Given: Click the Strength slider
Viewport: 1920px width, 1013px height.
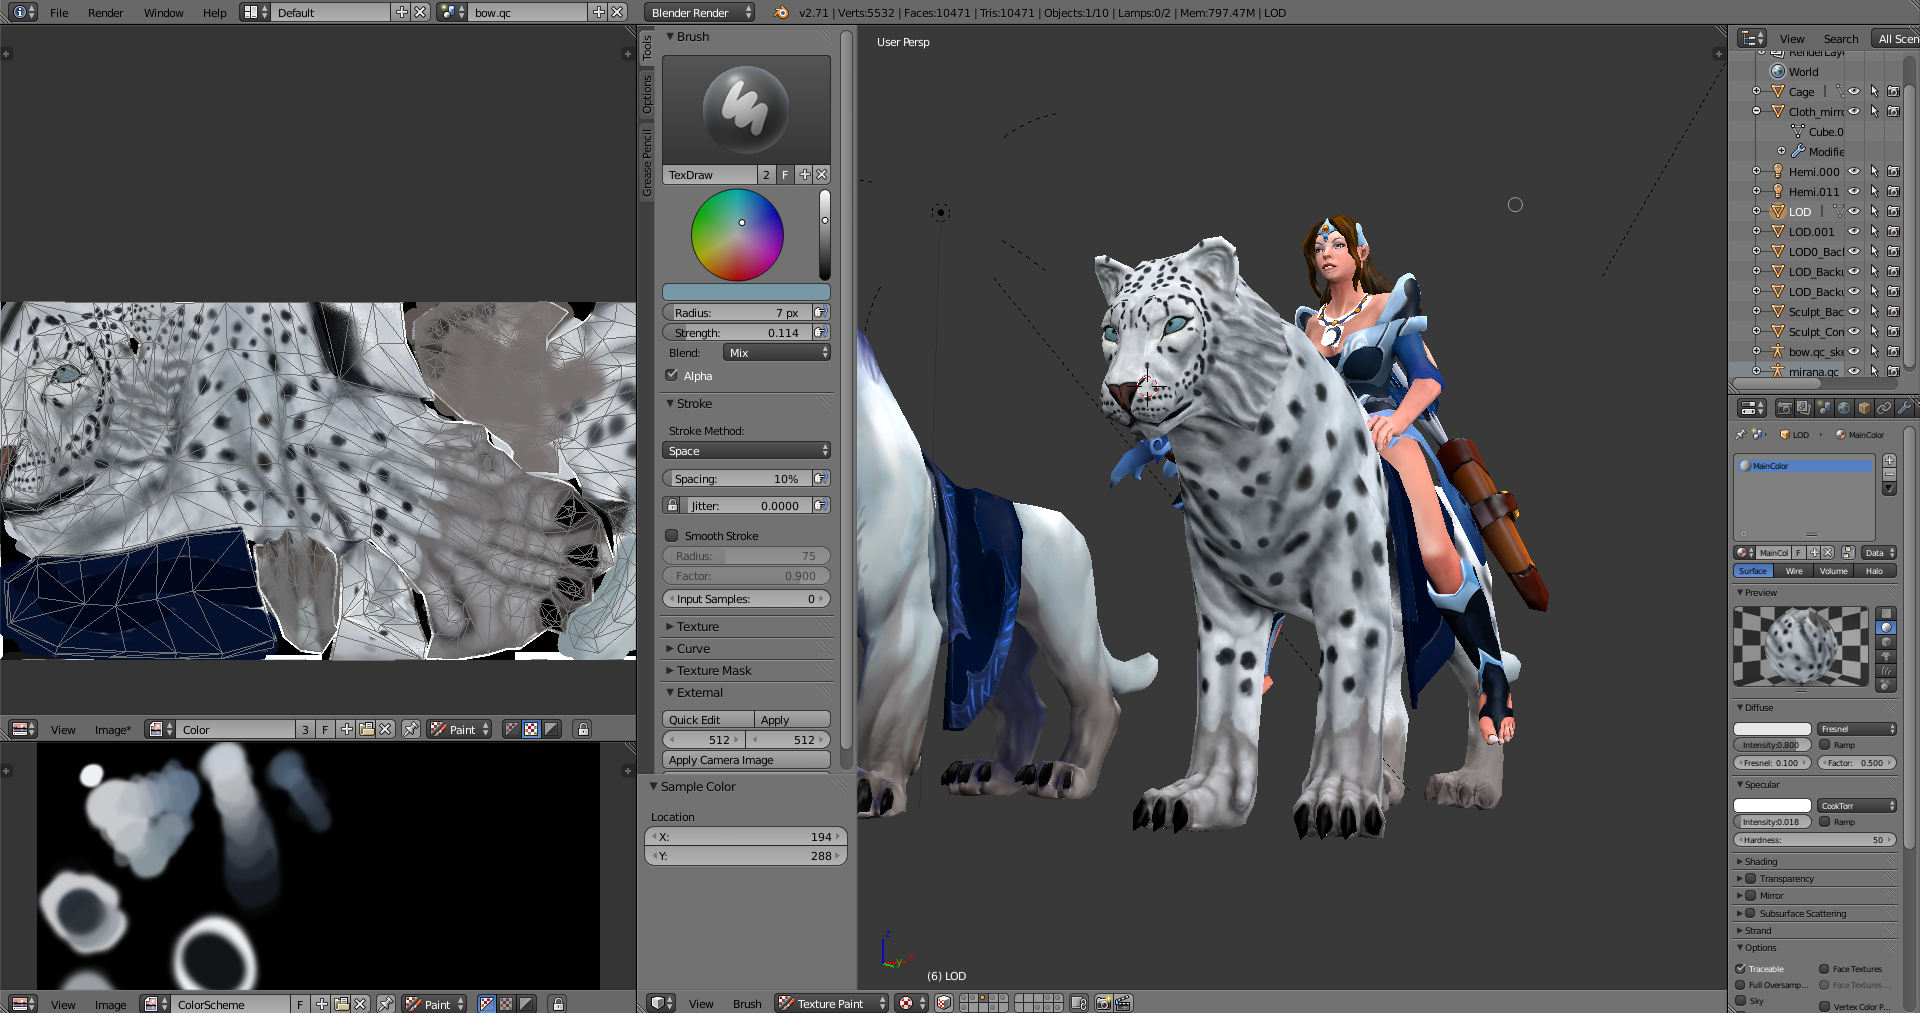Looking at the screenshot, I should 738,332.
